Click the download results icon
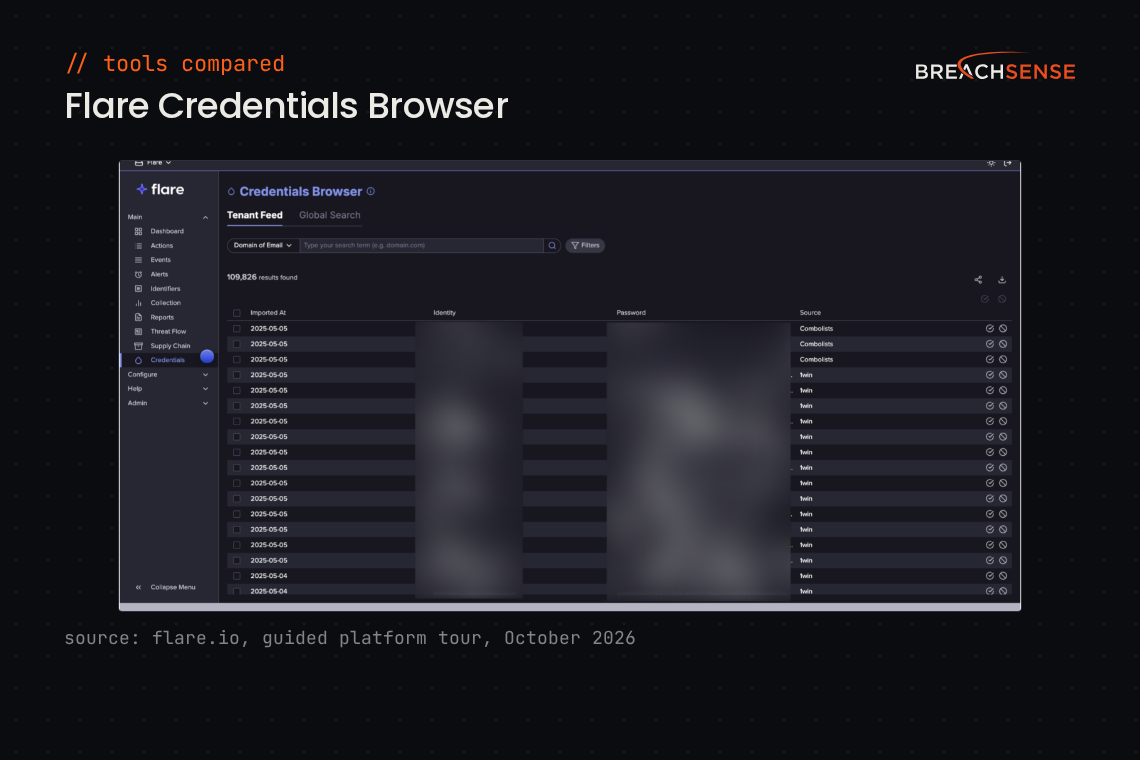1140x760 pixels. 1002,280
